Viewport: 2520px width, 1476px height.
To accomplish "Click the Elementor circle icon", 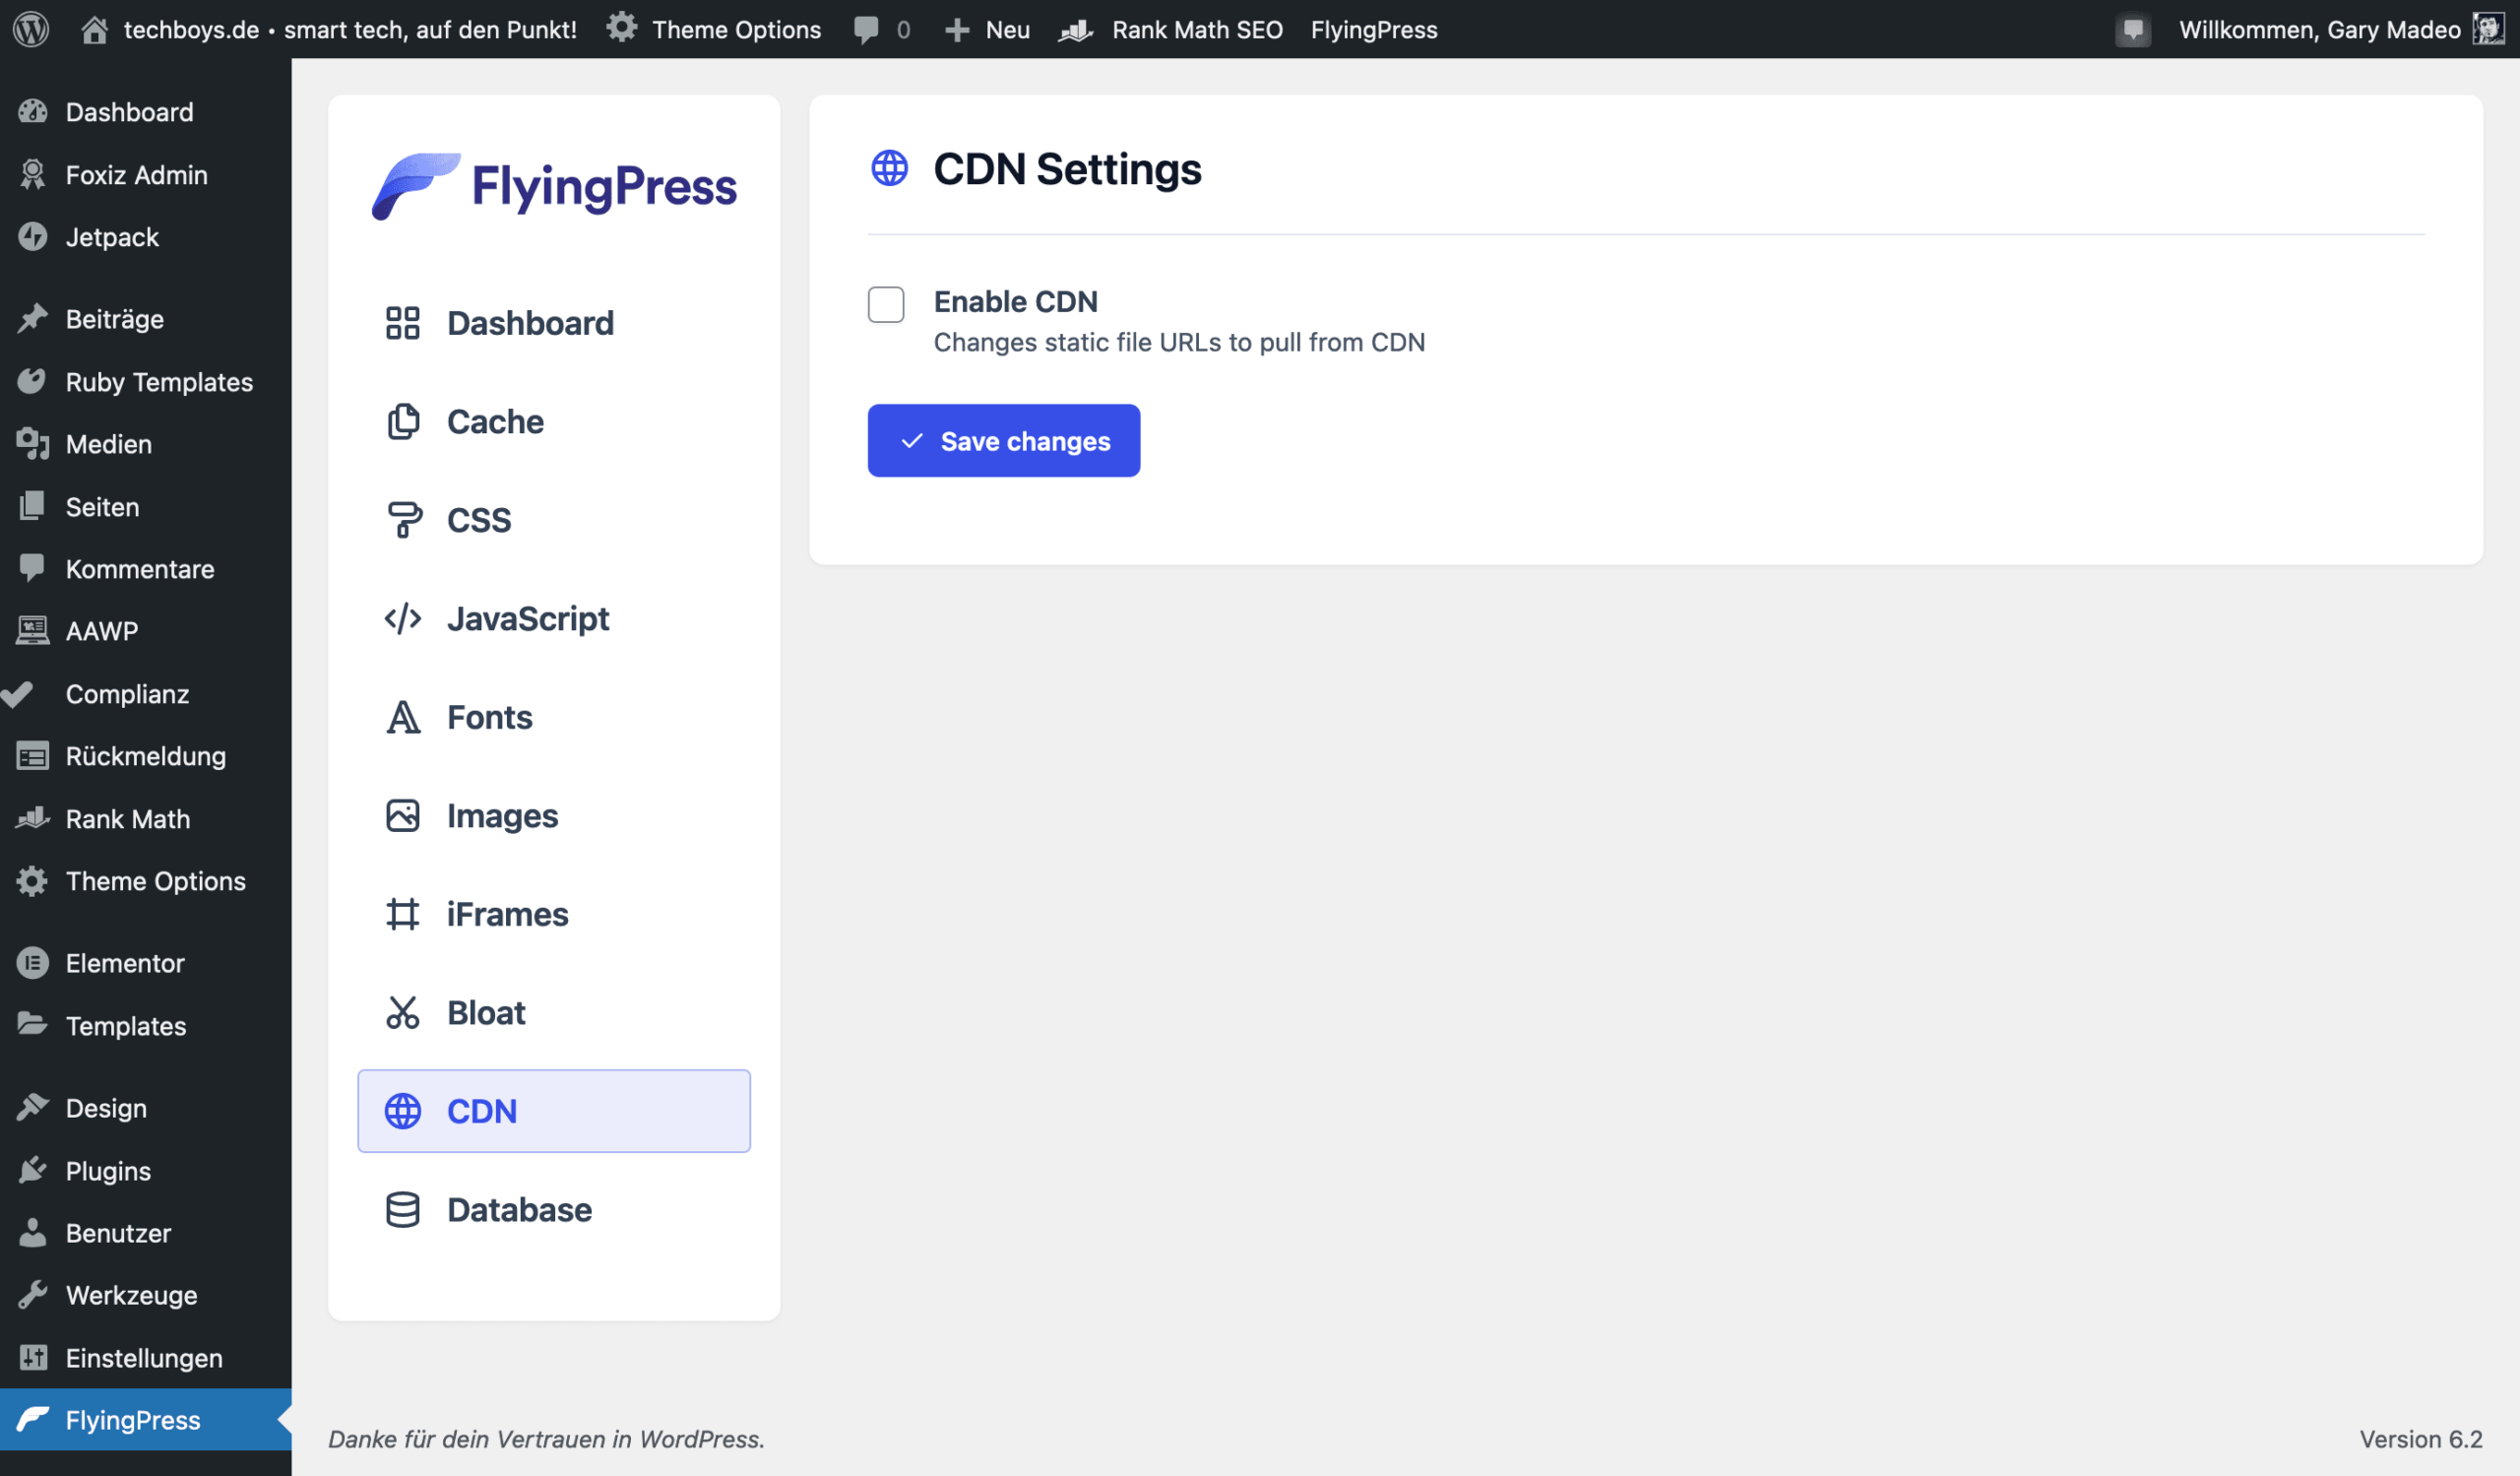I will (x=33, y=963).
